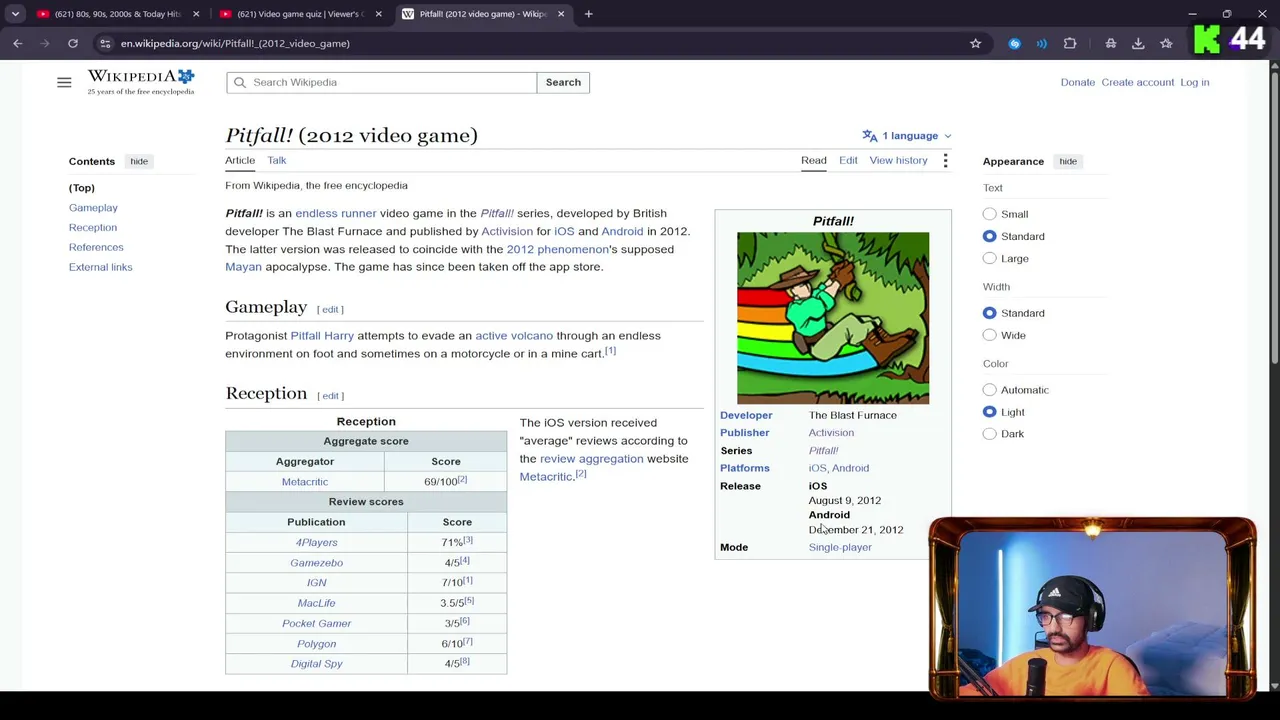Select Wide page width
This screenshot has height=720, width=1280.
pyautogui.click(x=989, y=335)
